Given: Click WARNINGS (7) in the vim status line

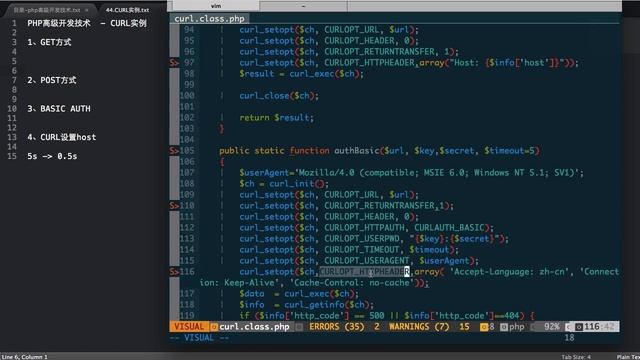Looking at the screenshot, I should 419,327.
